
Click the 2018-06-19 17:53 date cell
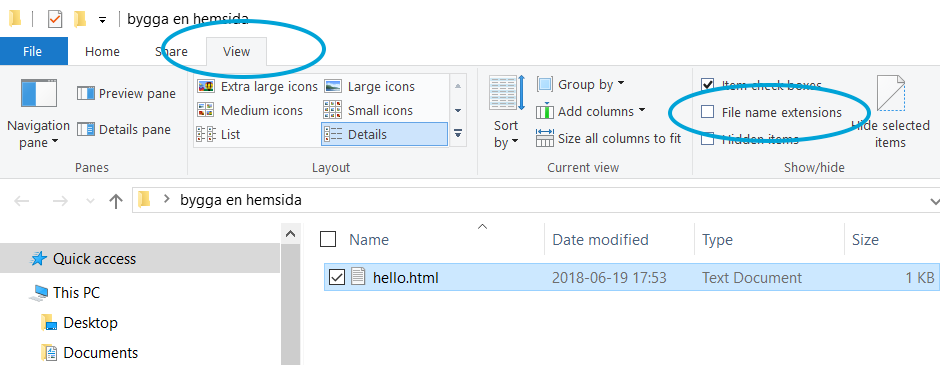[609, 278]
